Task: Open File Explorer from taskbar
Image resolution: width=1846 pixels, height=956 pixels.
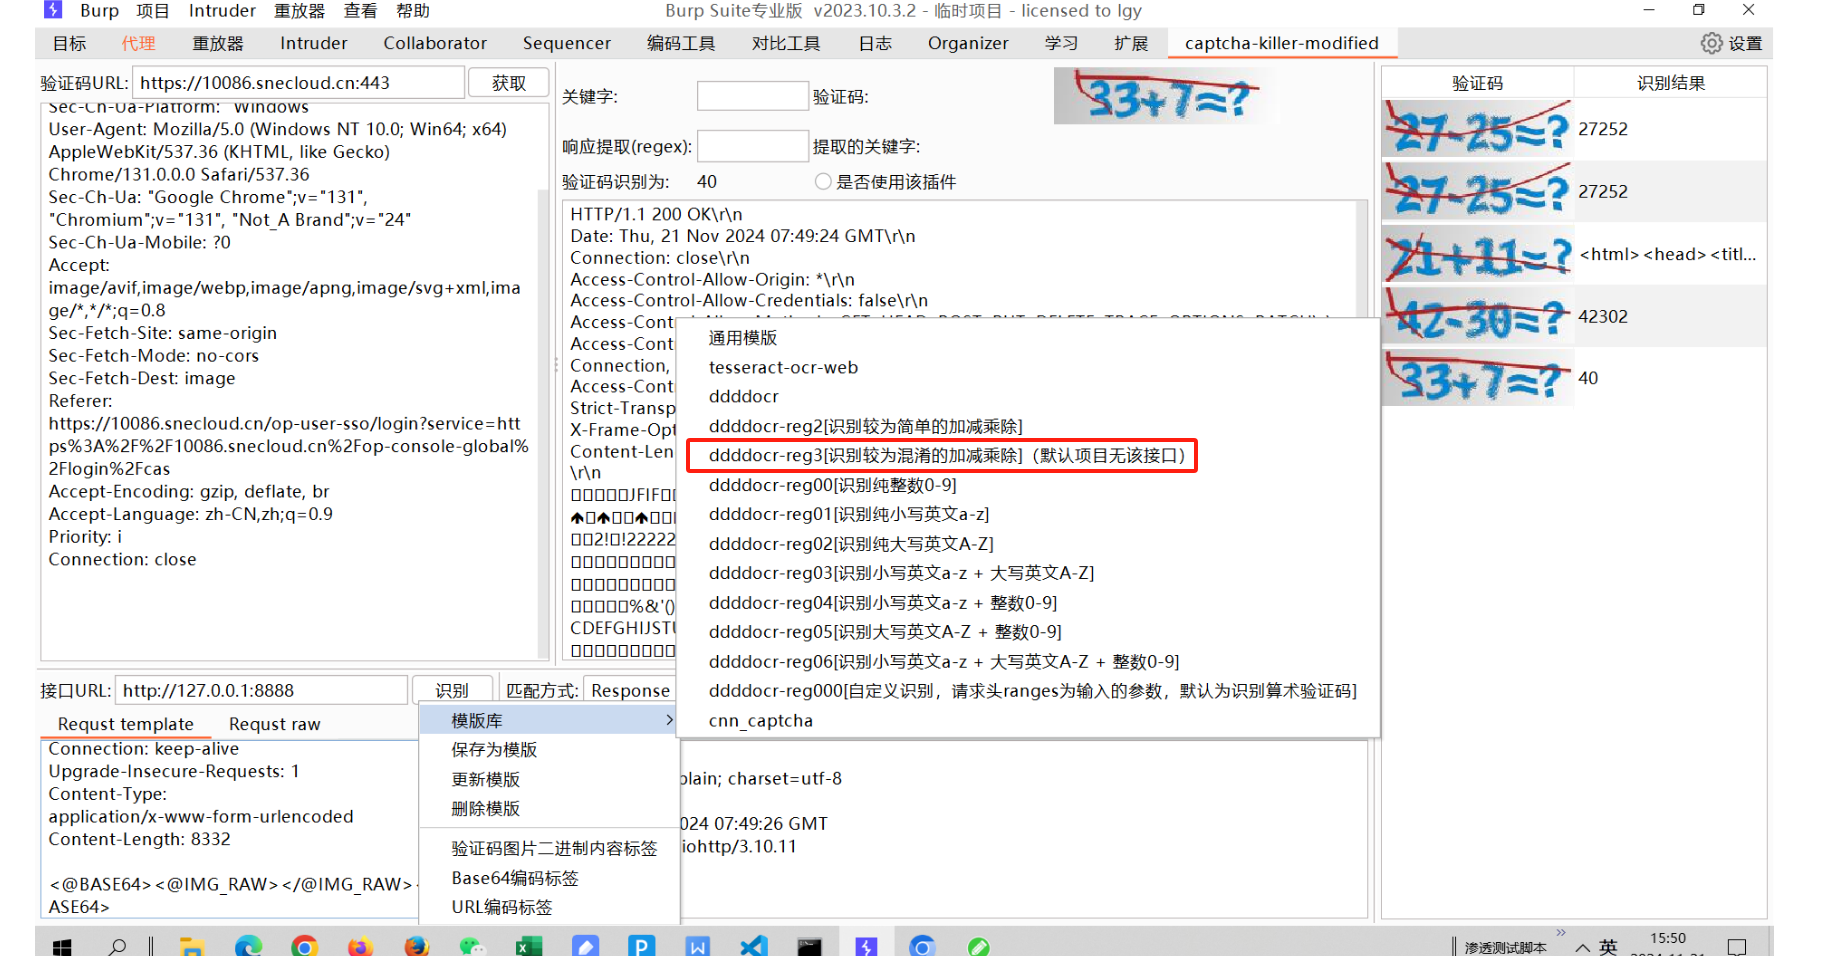Action: coord(192,946)
